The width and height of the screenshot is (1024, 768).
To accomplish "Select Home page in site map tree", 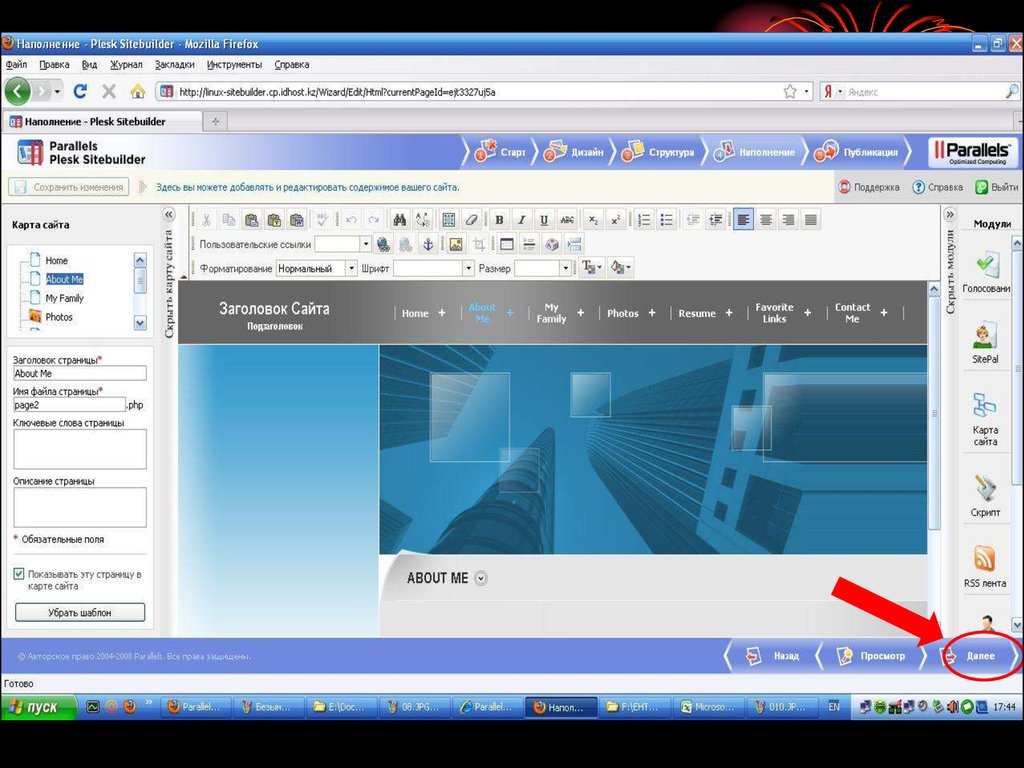I will coord(57,261).
